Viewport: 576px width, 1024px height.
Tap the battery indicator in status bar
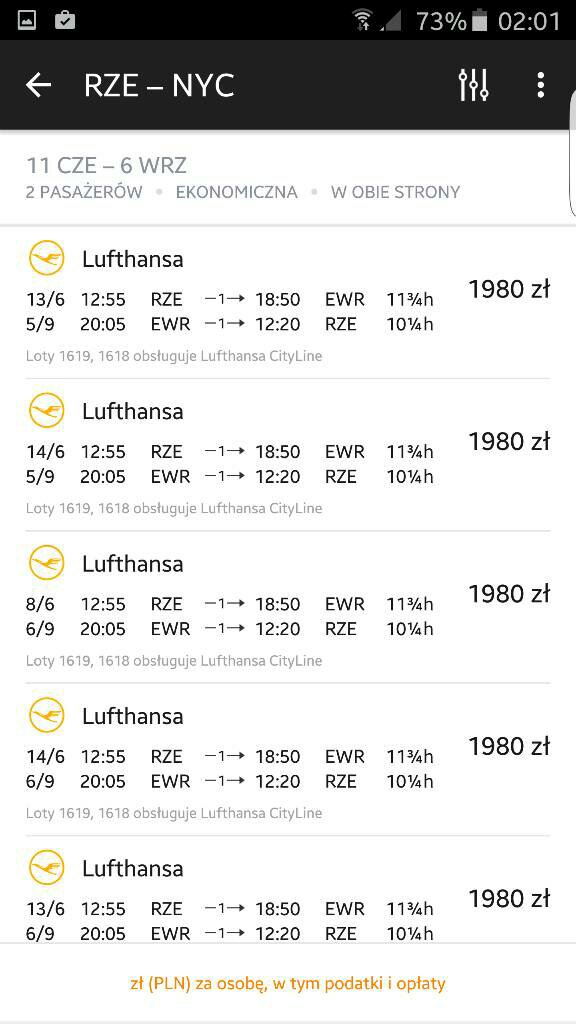coord(479,21)
